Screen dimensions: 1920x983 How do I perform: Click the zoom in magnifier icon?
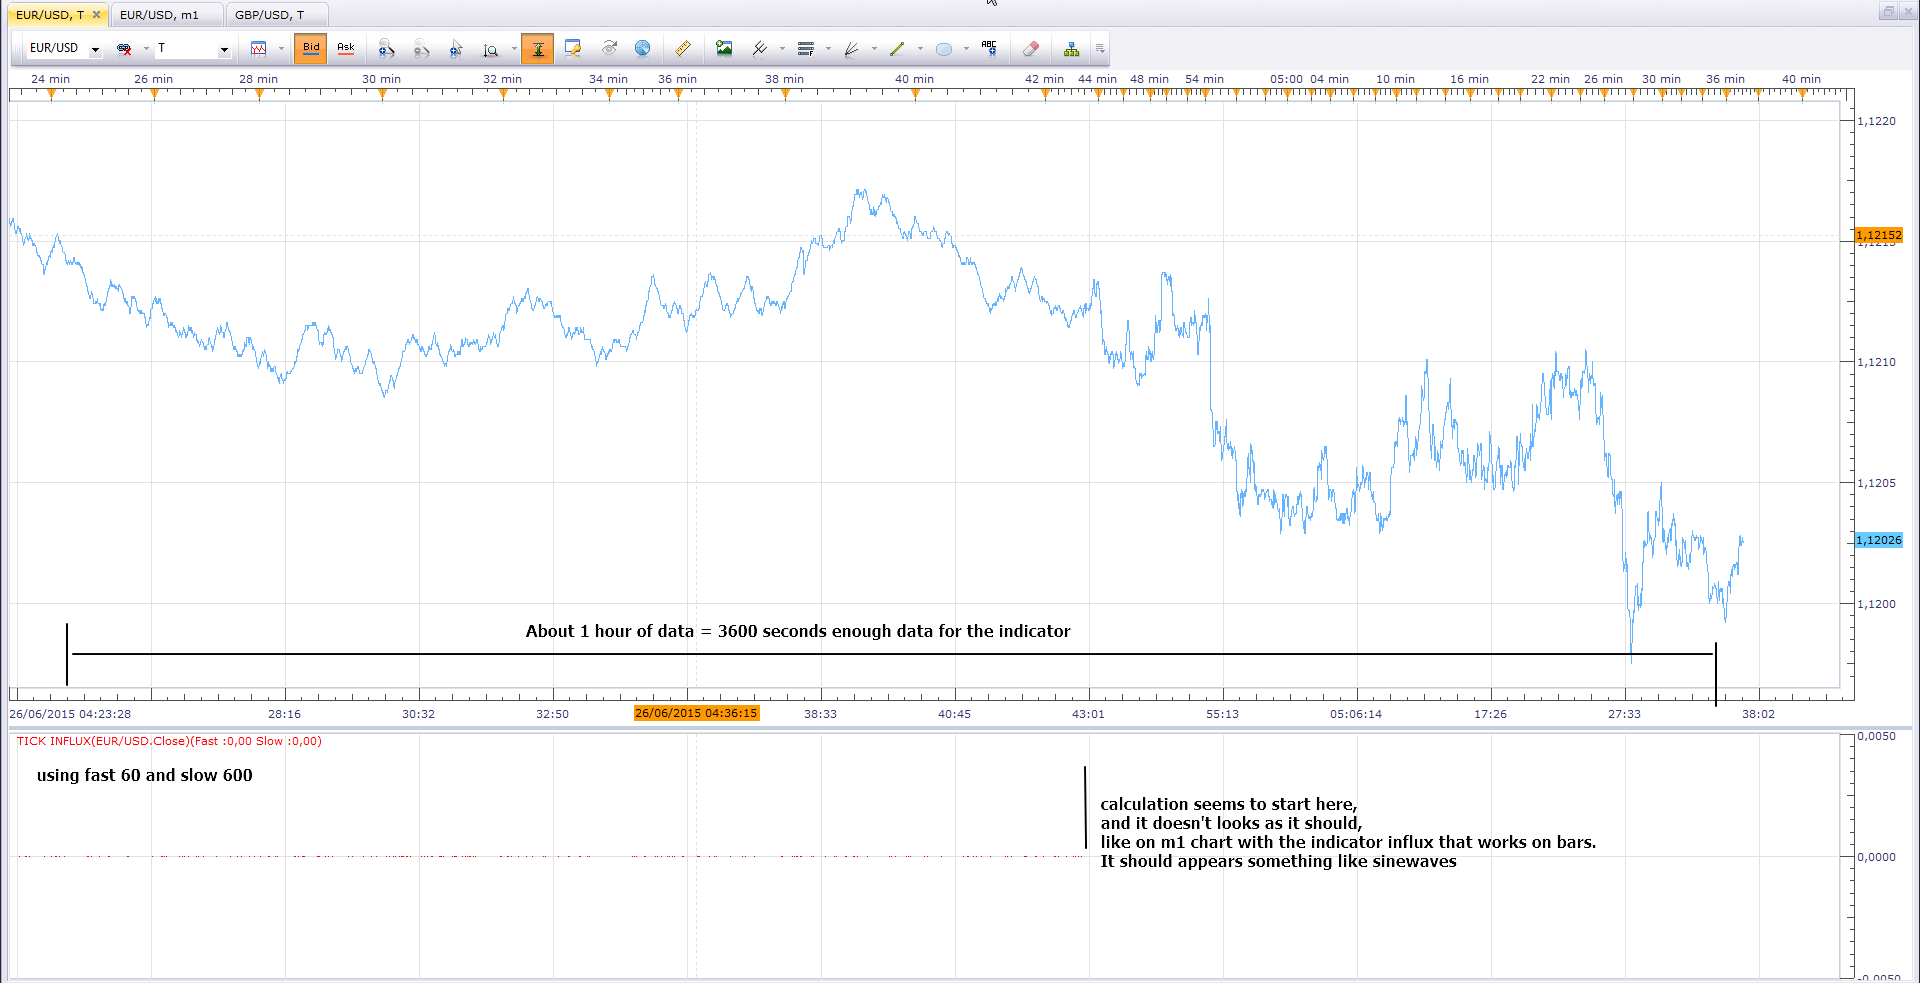pyautogui.click(x=387, y=48)
